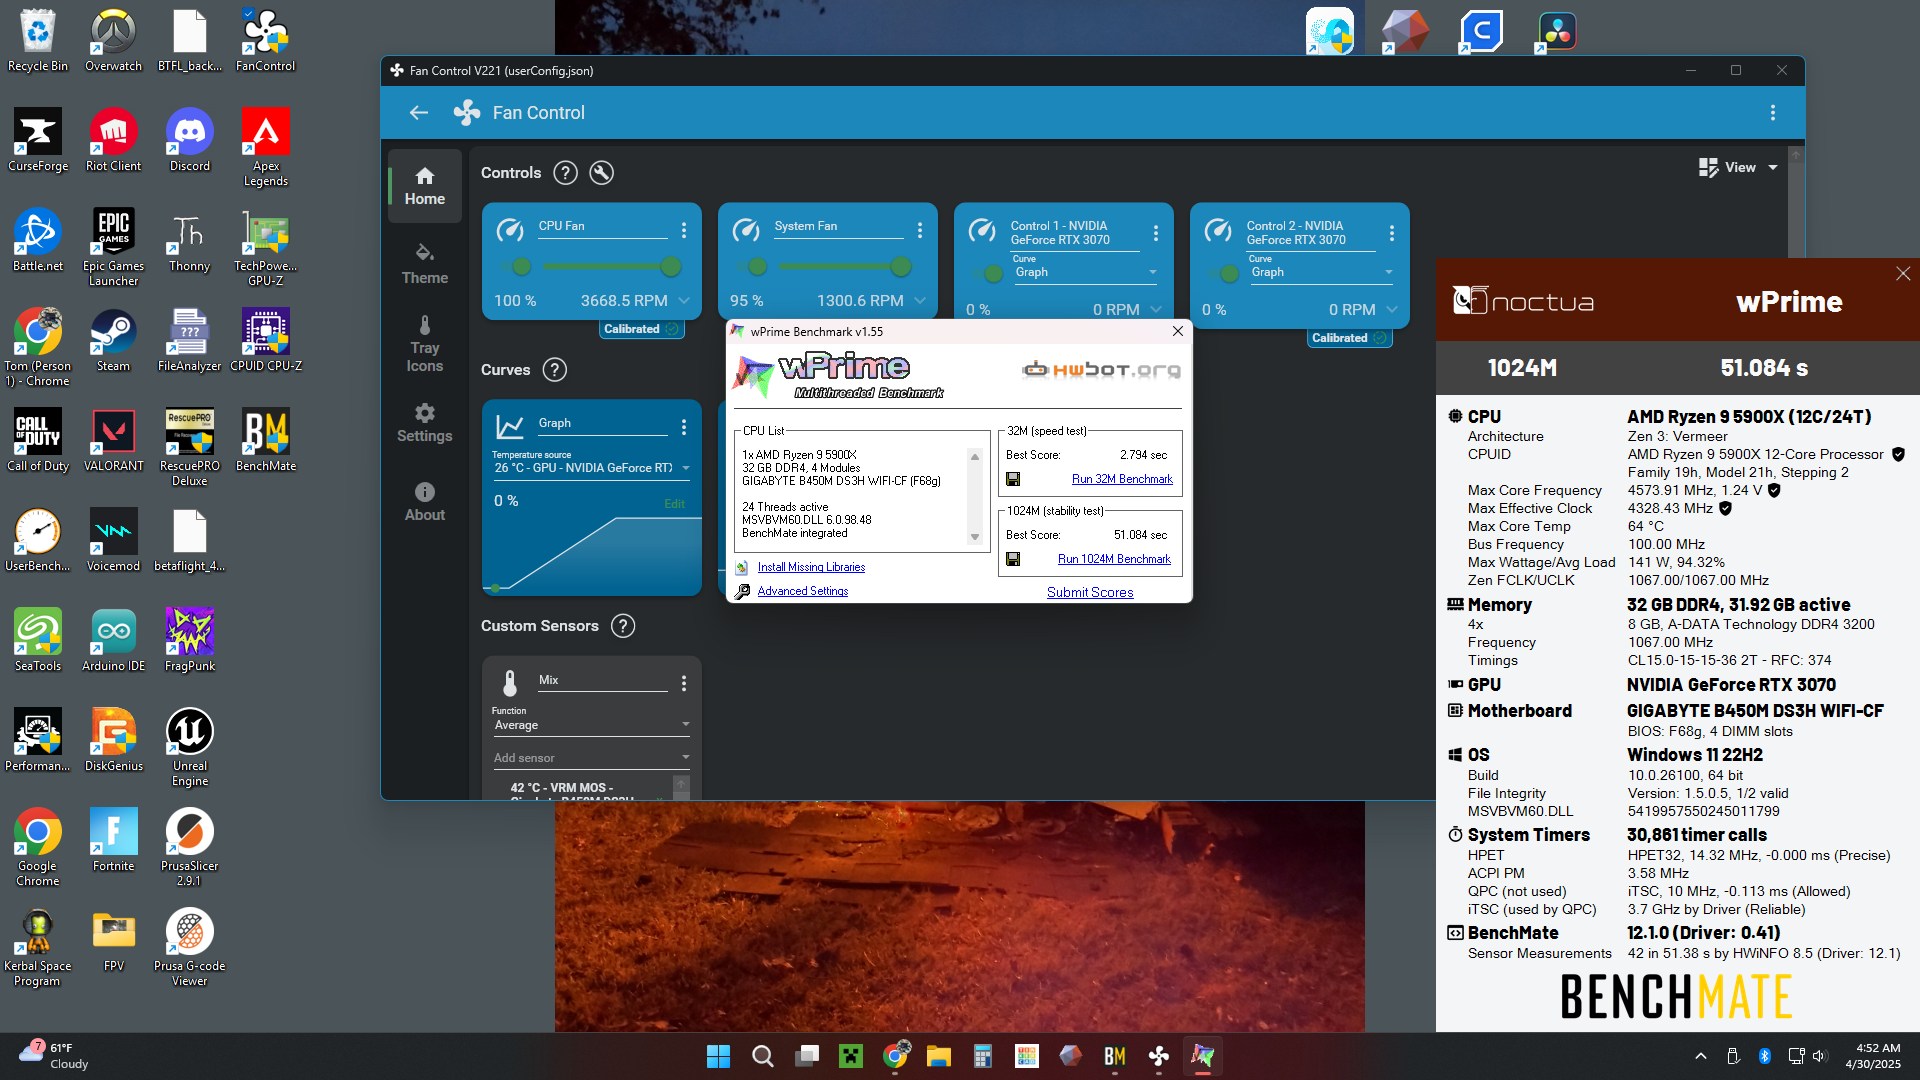1920x1080 pixels.
Task: Open the CPUID CPU-Z desktop icon
Action: click(266, 340)
